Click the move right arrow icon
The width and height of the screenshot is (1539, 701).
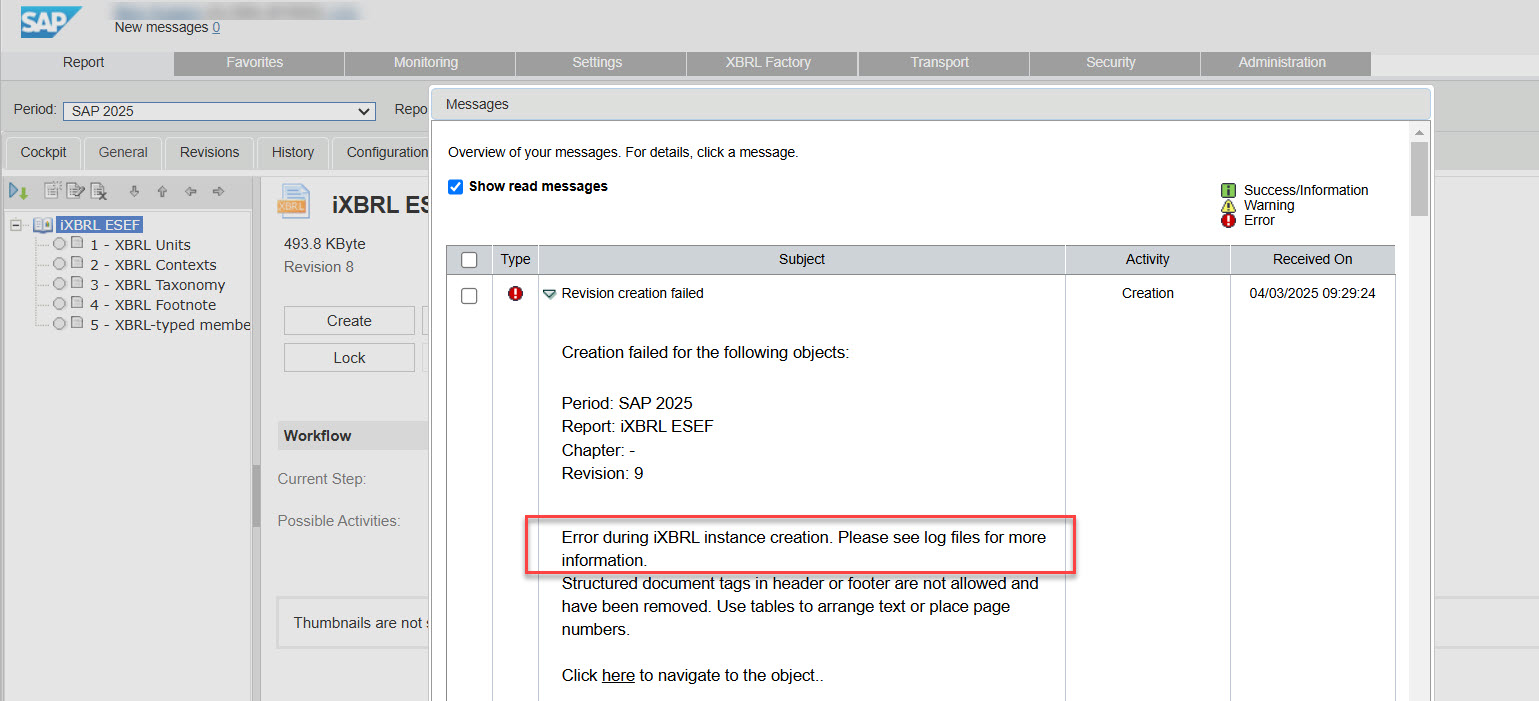(x=218, y=191)
